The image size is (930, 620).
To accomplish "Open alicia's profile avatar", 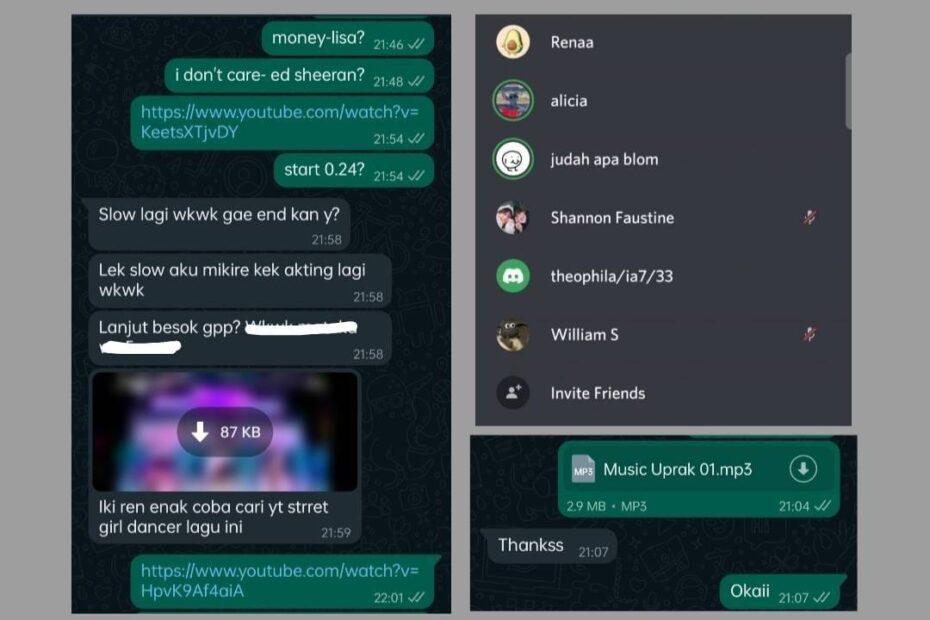I will pyautogui.click(x=513, y=100).
